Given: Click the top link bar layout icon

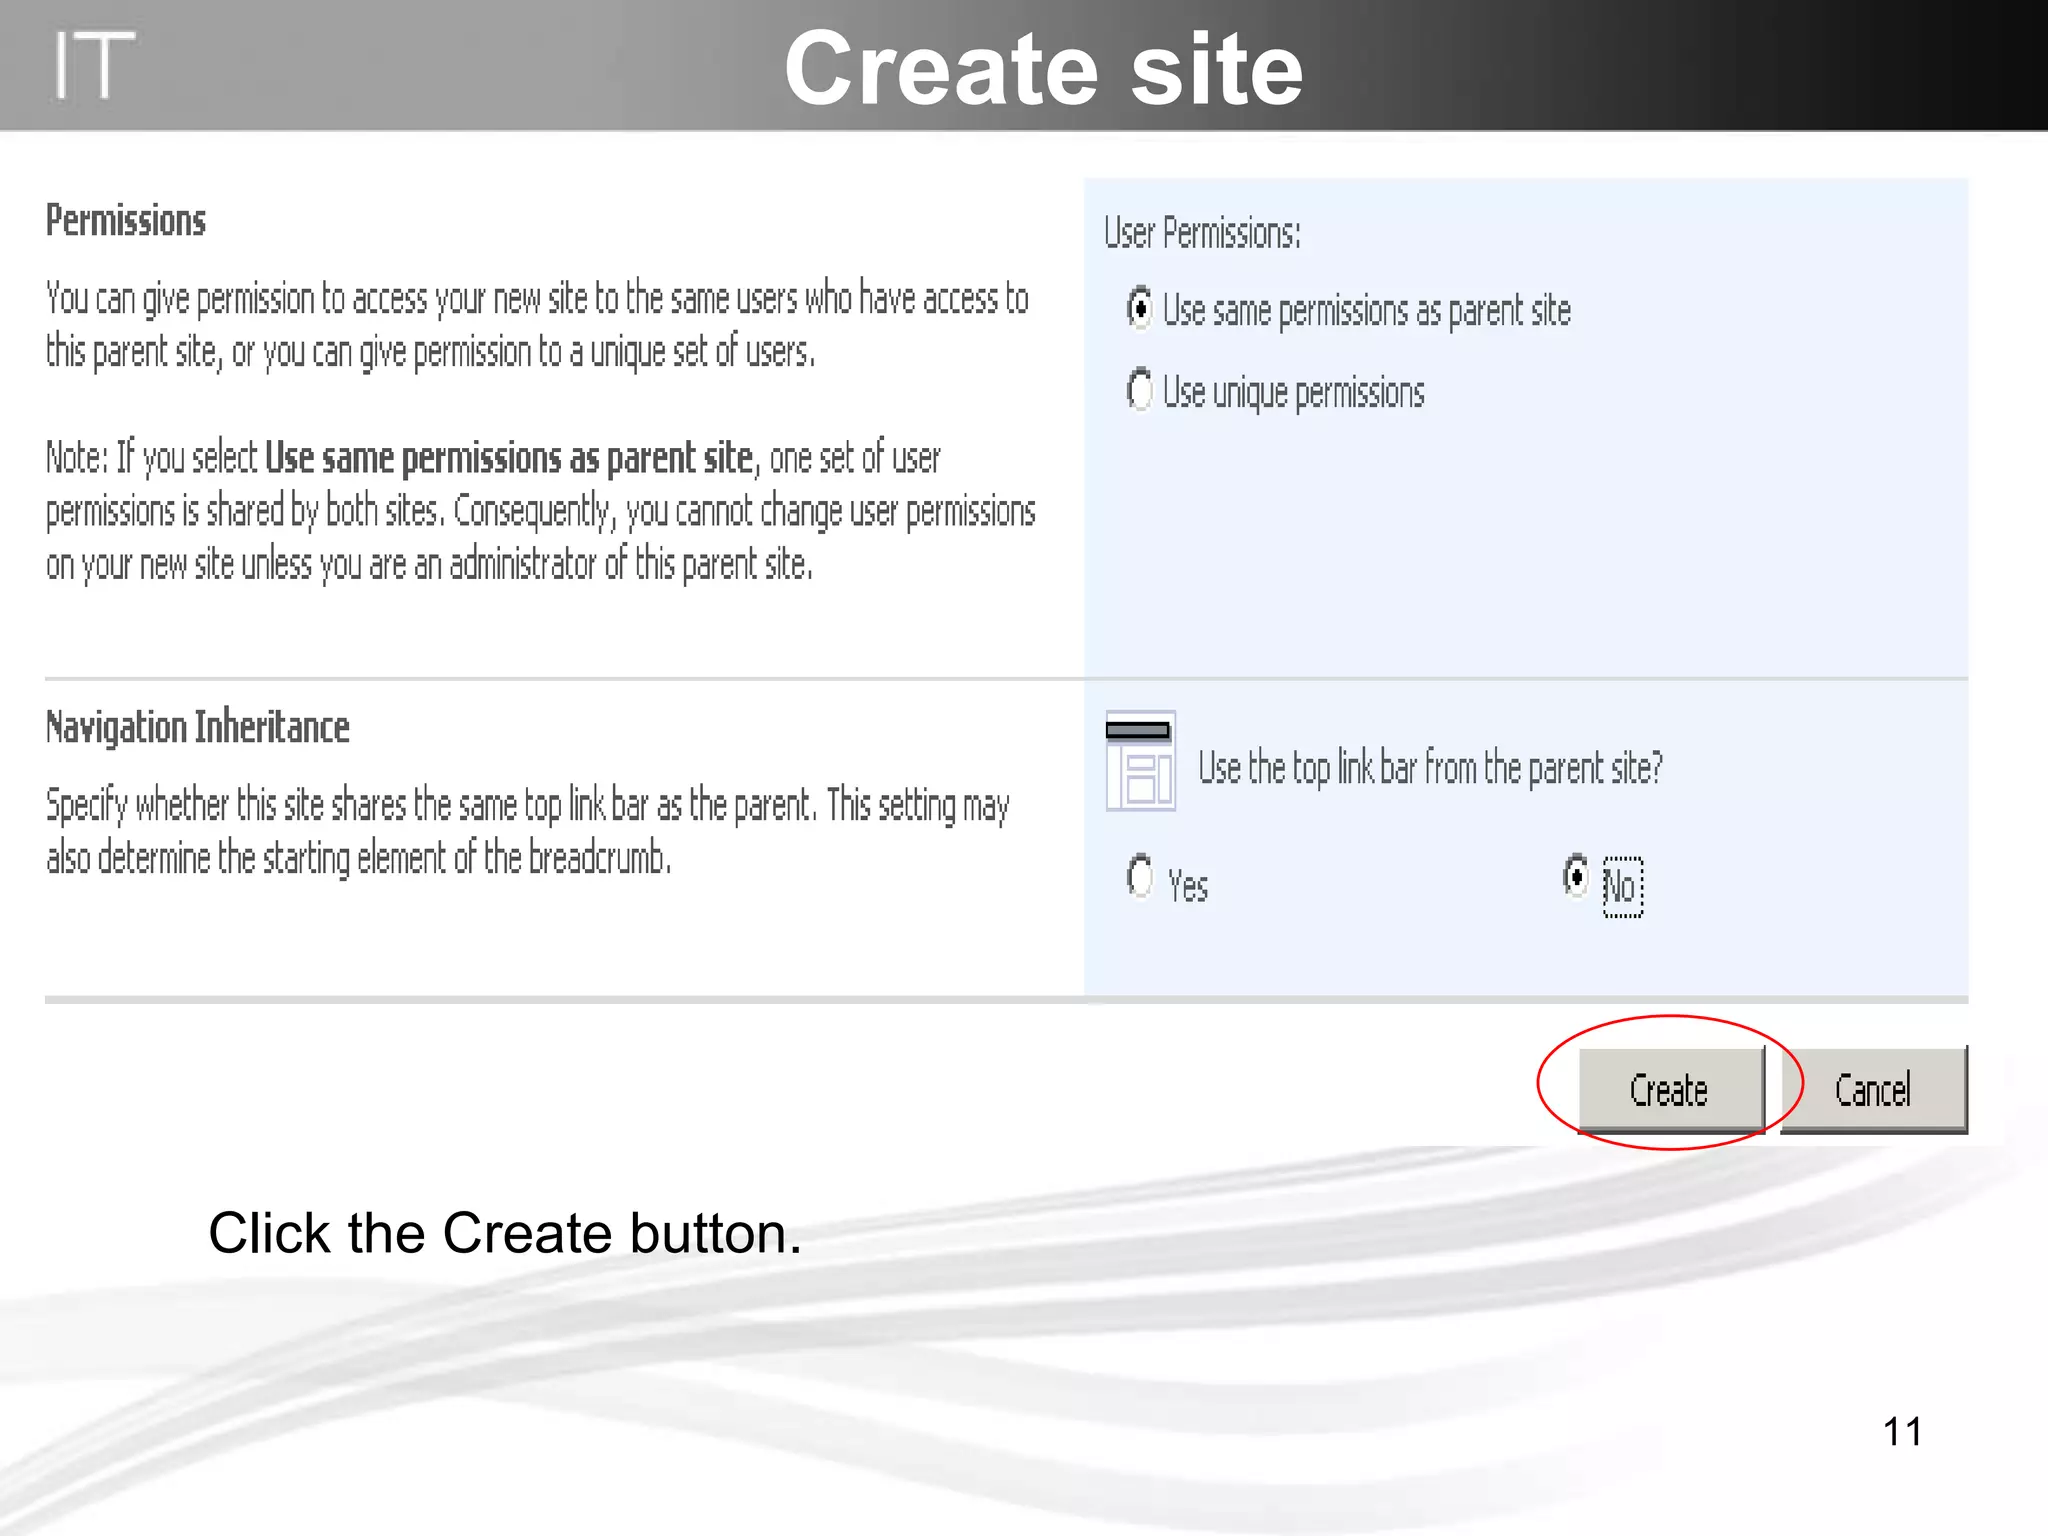Looking at the screenshot, I should point(1140,761).
